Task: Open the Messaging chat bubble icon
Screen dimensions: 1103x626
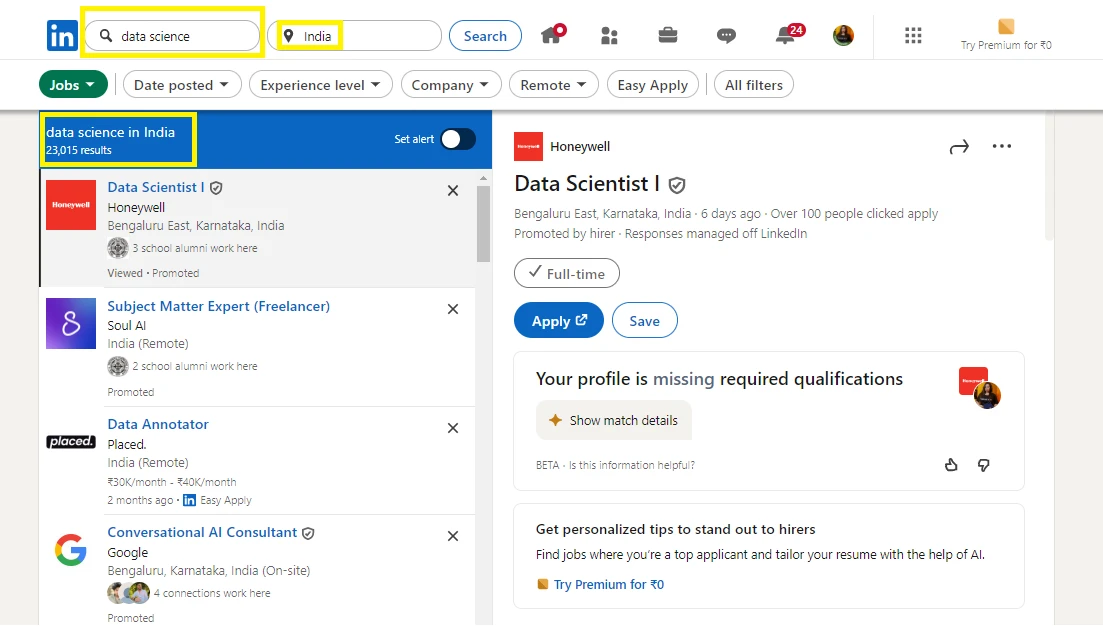Action: (x=726, y=35)
